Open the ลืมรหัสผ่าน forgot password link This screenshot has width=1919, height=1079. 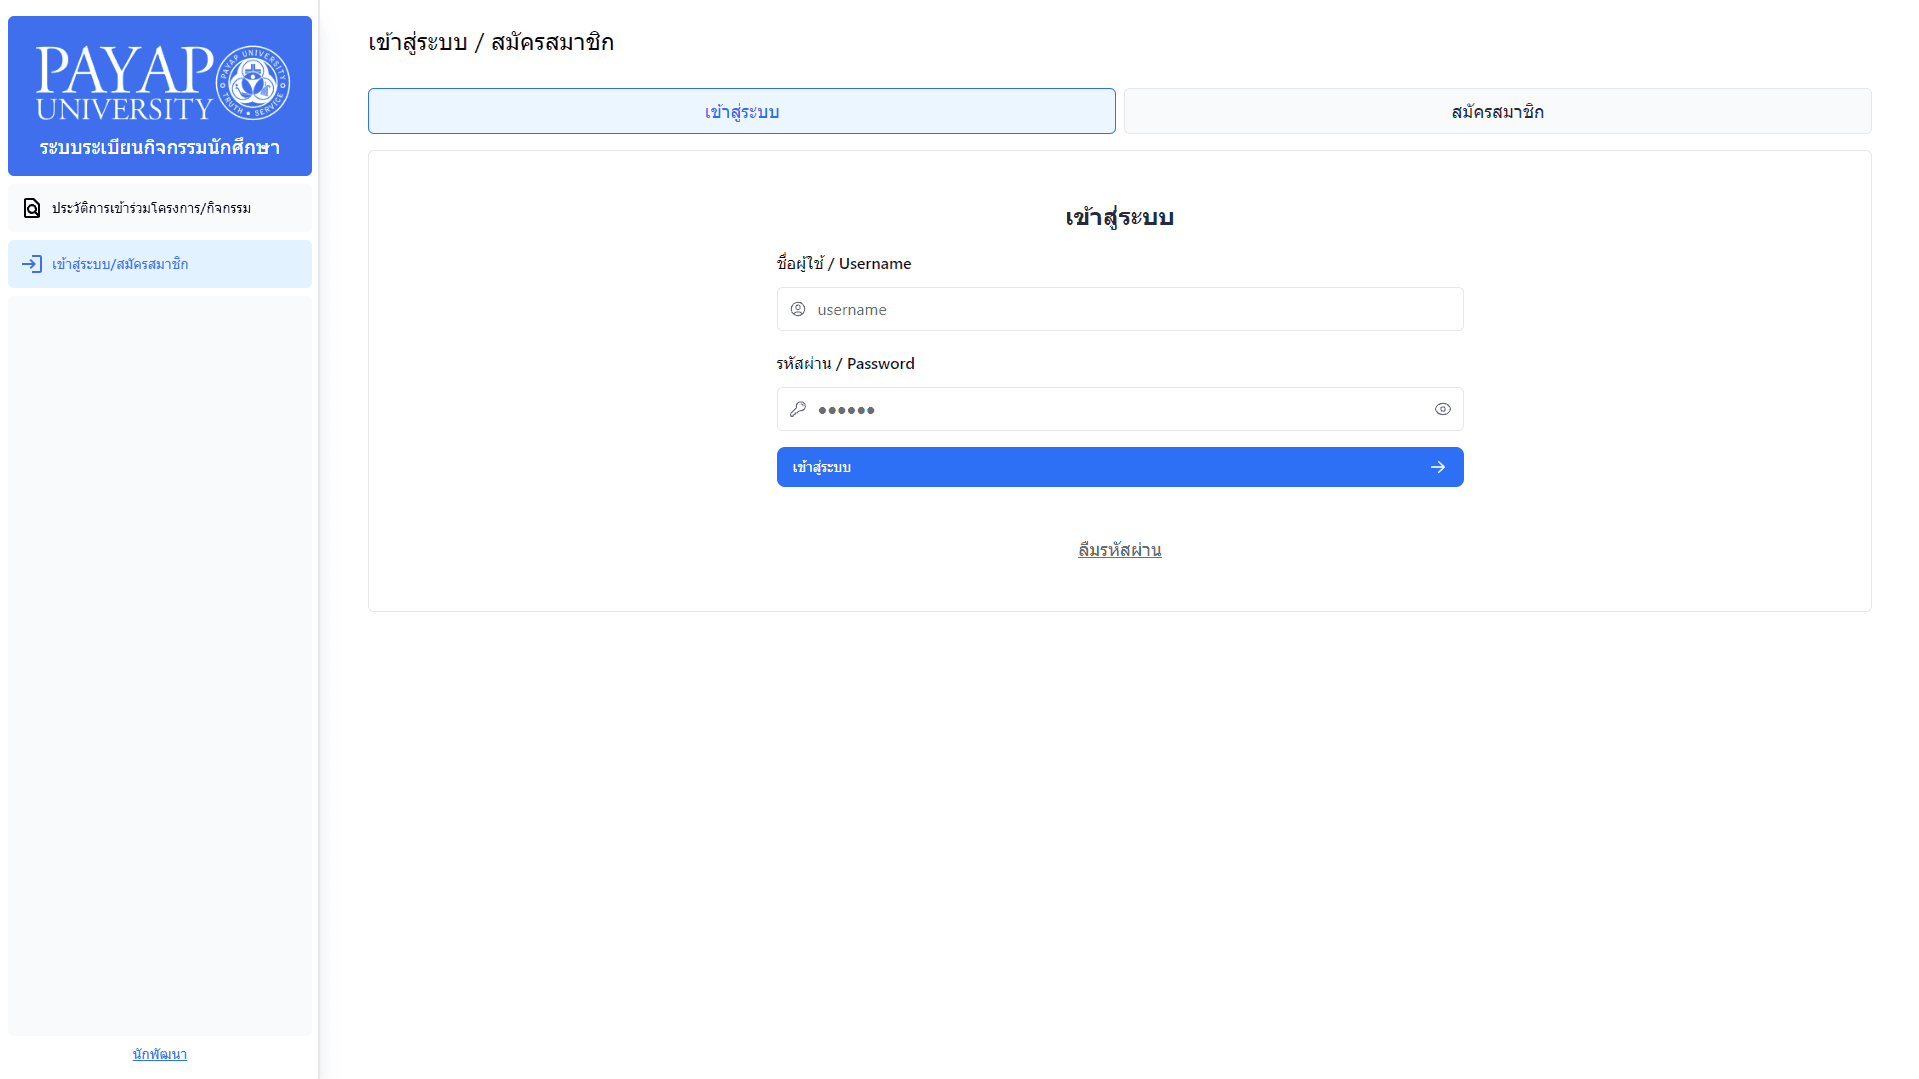[x=1120, y=550]
